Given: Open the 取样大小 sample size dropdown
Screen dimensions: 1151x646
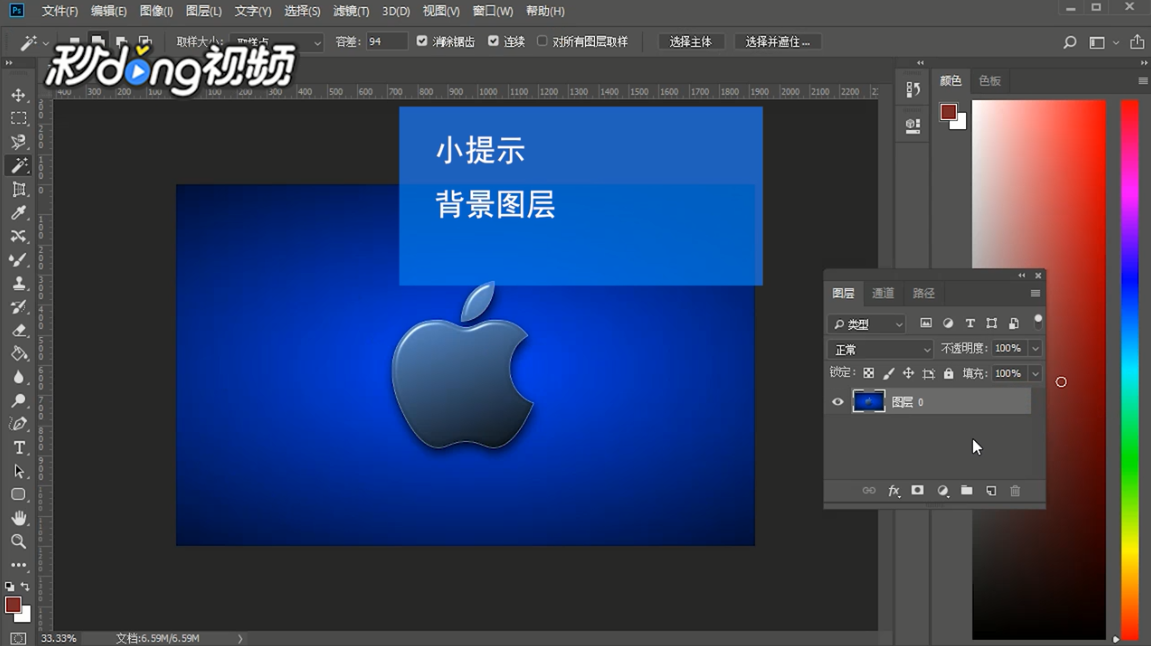Looking at the screenshot, I should point(277,42).
